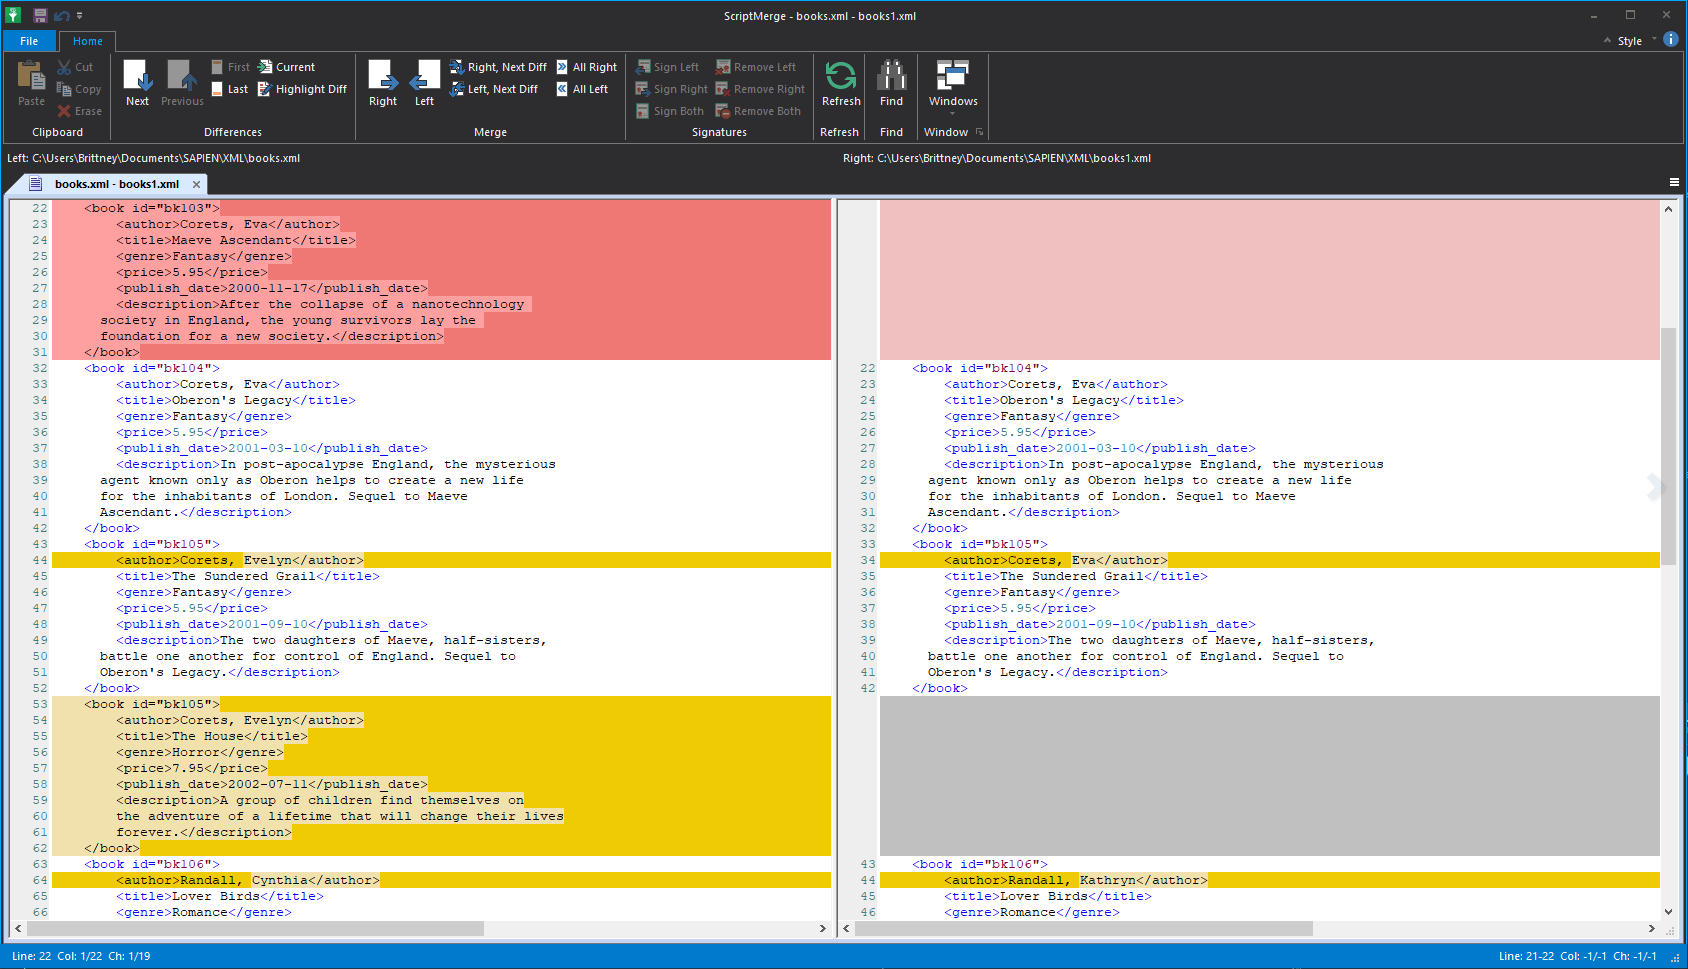
Task: Click Remove Right signature button
Action: (x=760, y=89)
